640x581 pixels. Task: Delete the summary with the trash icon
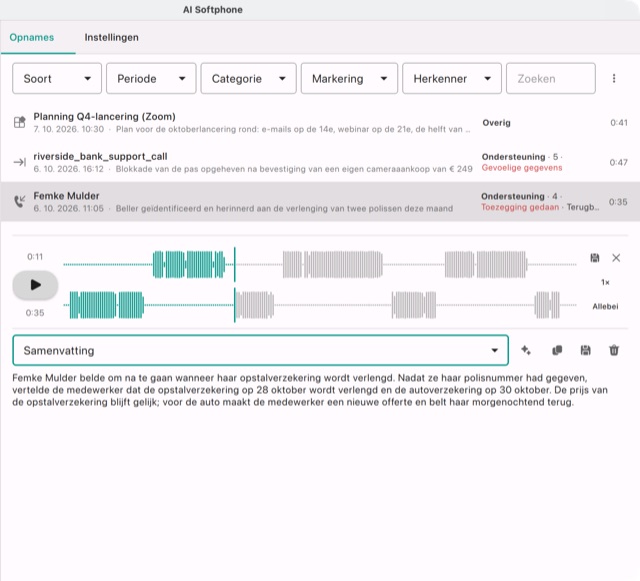[x=614, y=350]
